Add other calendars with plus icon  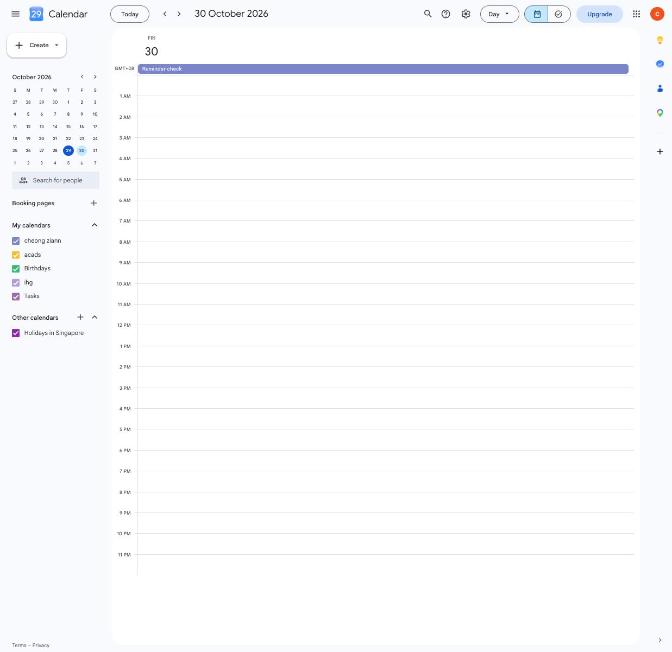click(80, 317)
